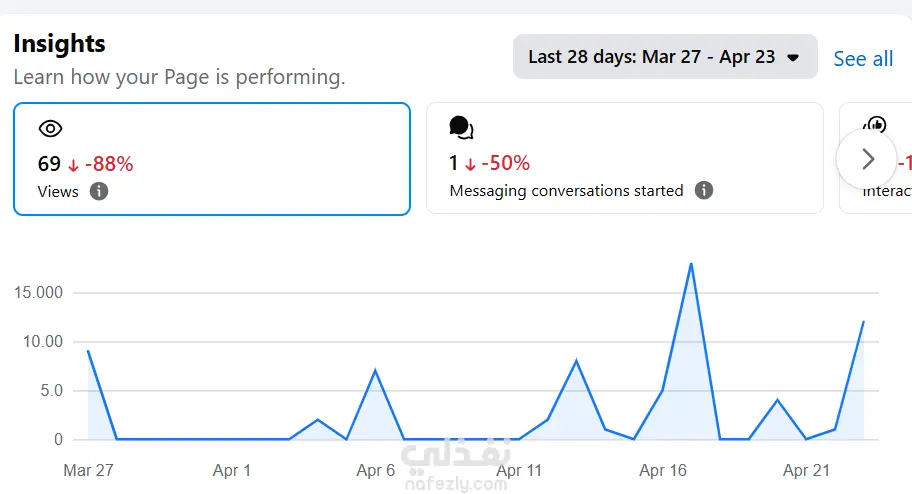Click the final data point on chart line

[863, 321]
